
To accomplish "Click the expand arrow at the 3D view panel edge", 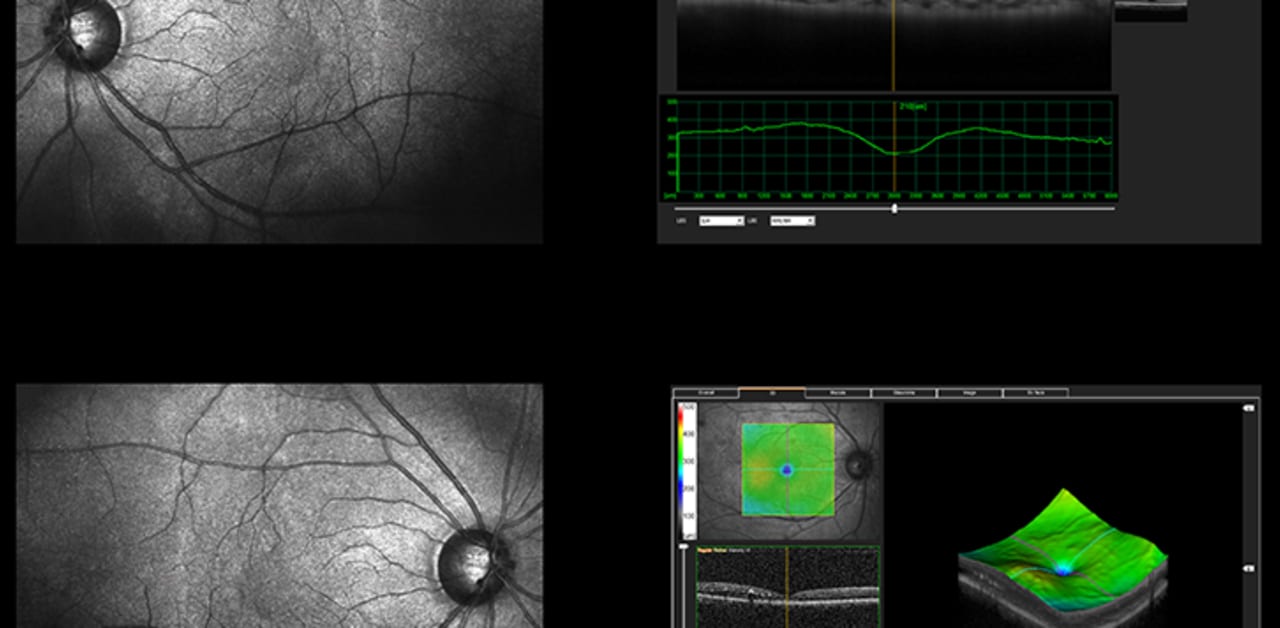I will click(x=1248, y=565).
